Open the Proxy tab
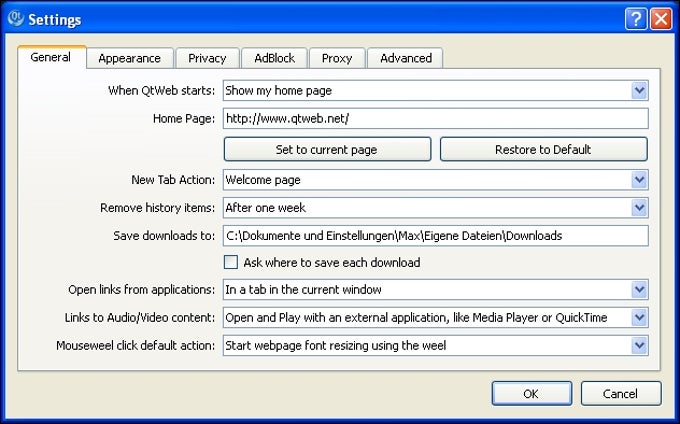Image resolution: width=680 pixels, height=424 pixels. 337,58
